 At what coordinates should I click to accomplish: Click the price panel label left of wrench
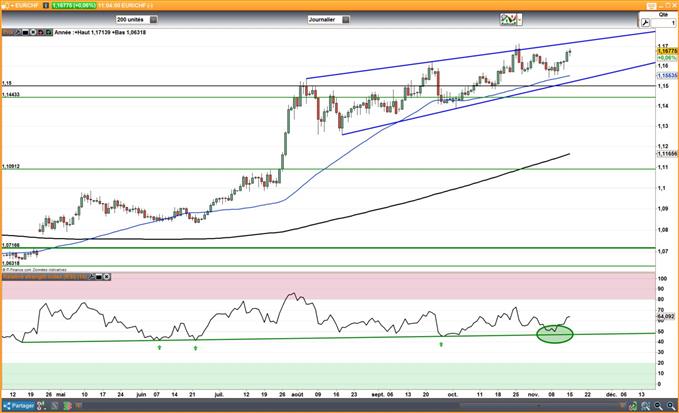pyautogui.click(x=8, y=32)
